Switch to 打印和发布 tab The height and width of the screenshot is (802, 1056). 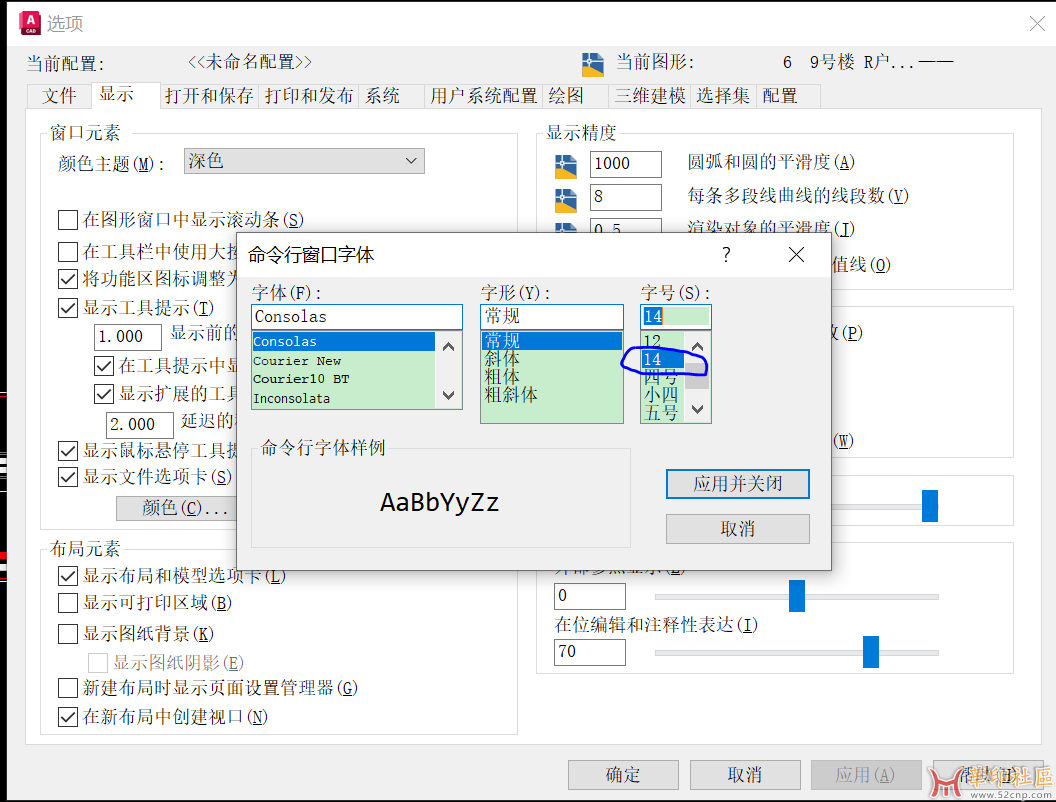point(309,96)
